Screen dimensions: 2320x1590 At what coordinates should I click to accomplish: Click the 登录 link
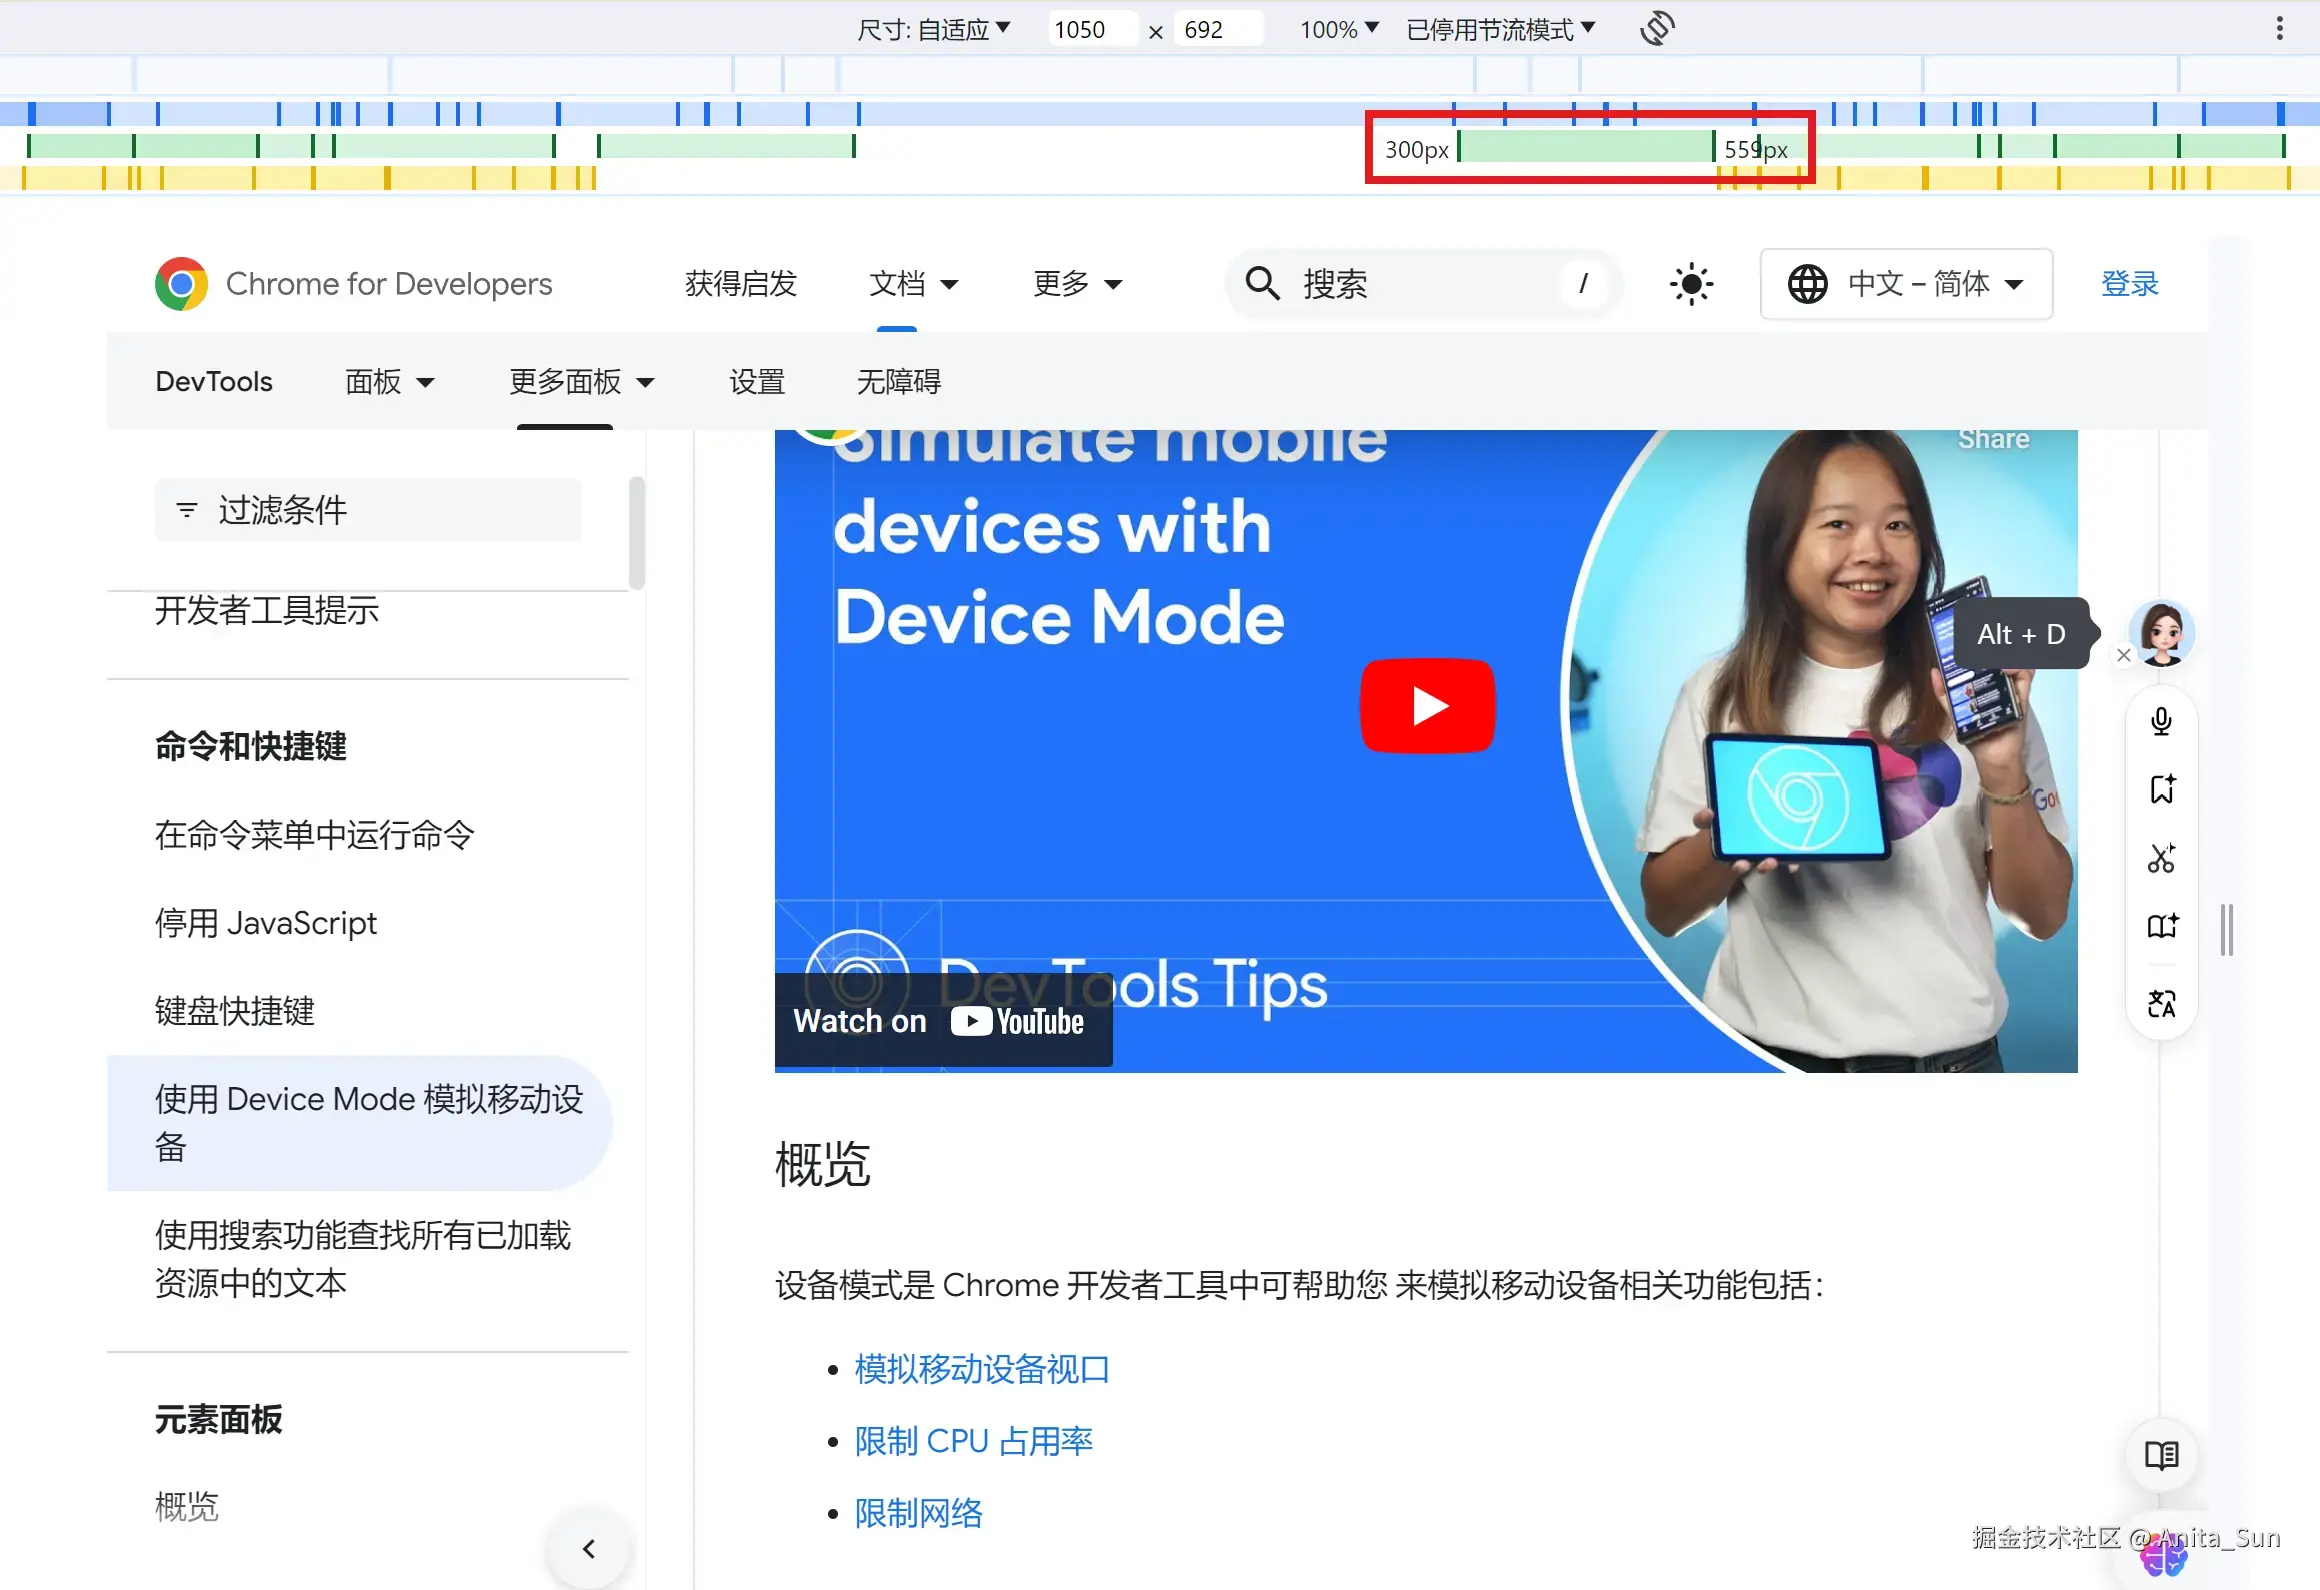point(2129,284)
